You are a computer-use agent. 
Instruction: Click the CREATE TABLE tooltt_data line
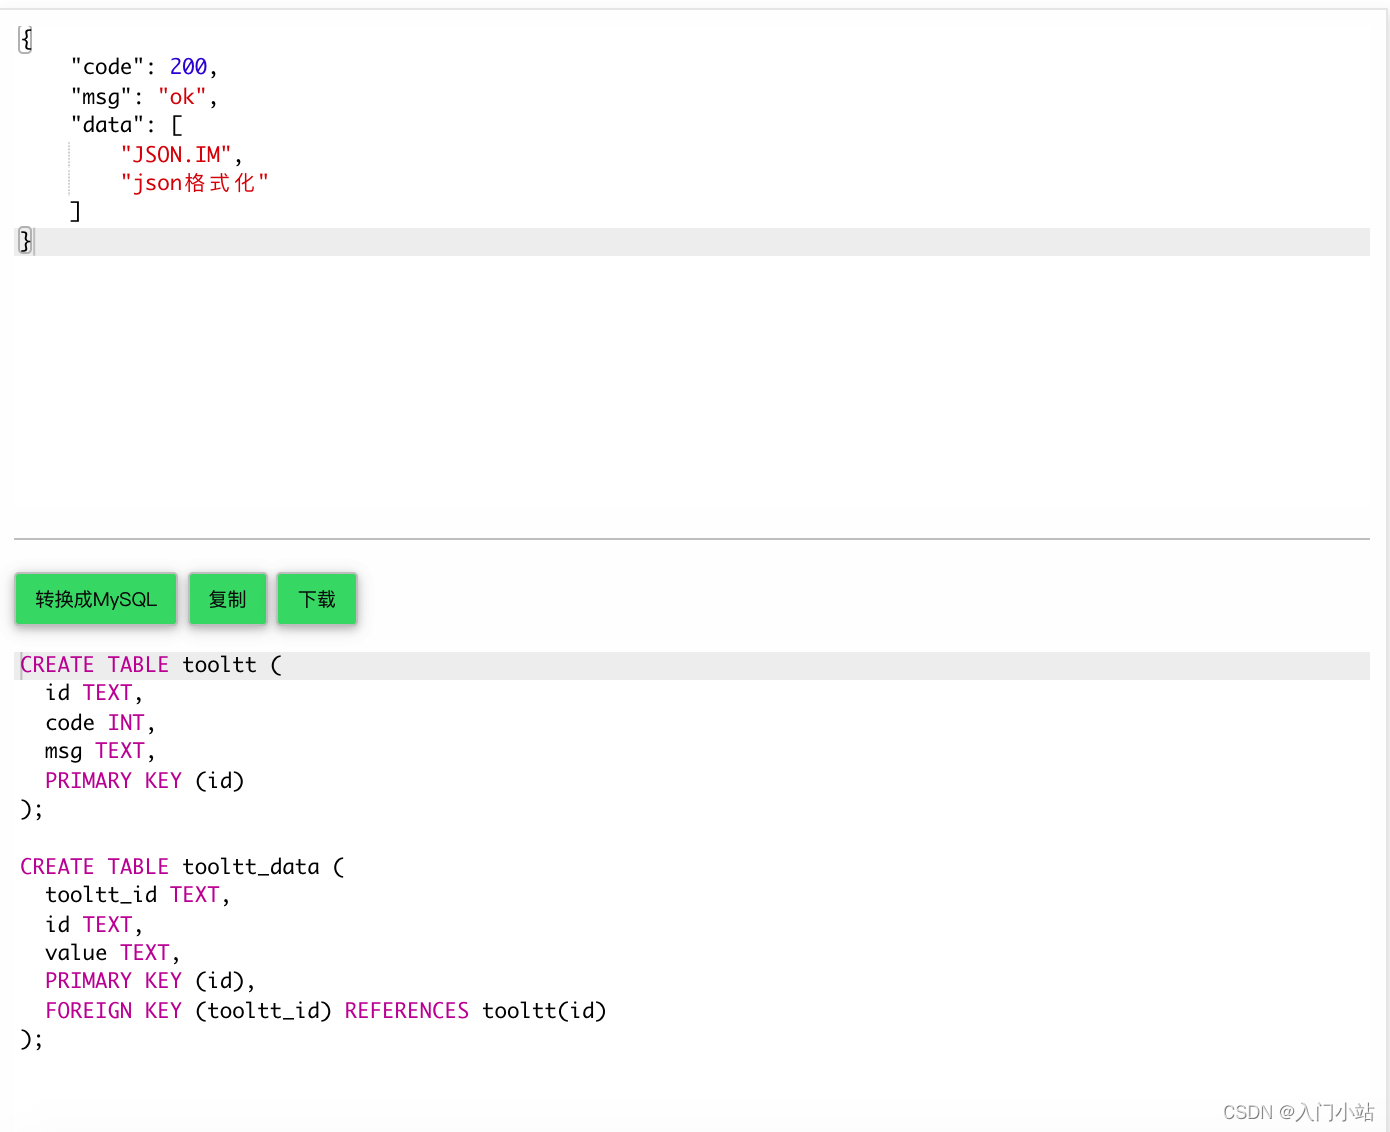point(182,867)
